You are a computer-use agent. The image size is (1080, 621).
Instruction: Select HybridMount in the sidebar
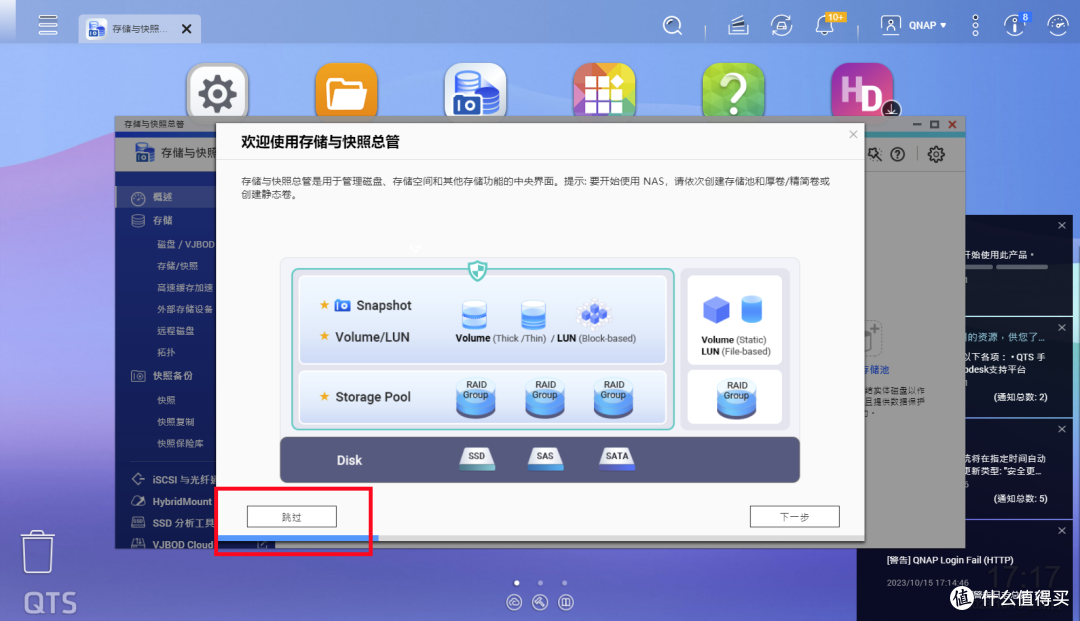click(172, 501)
